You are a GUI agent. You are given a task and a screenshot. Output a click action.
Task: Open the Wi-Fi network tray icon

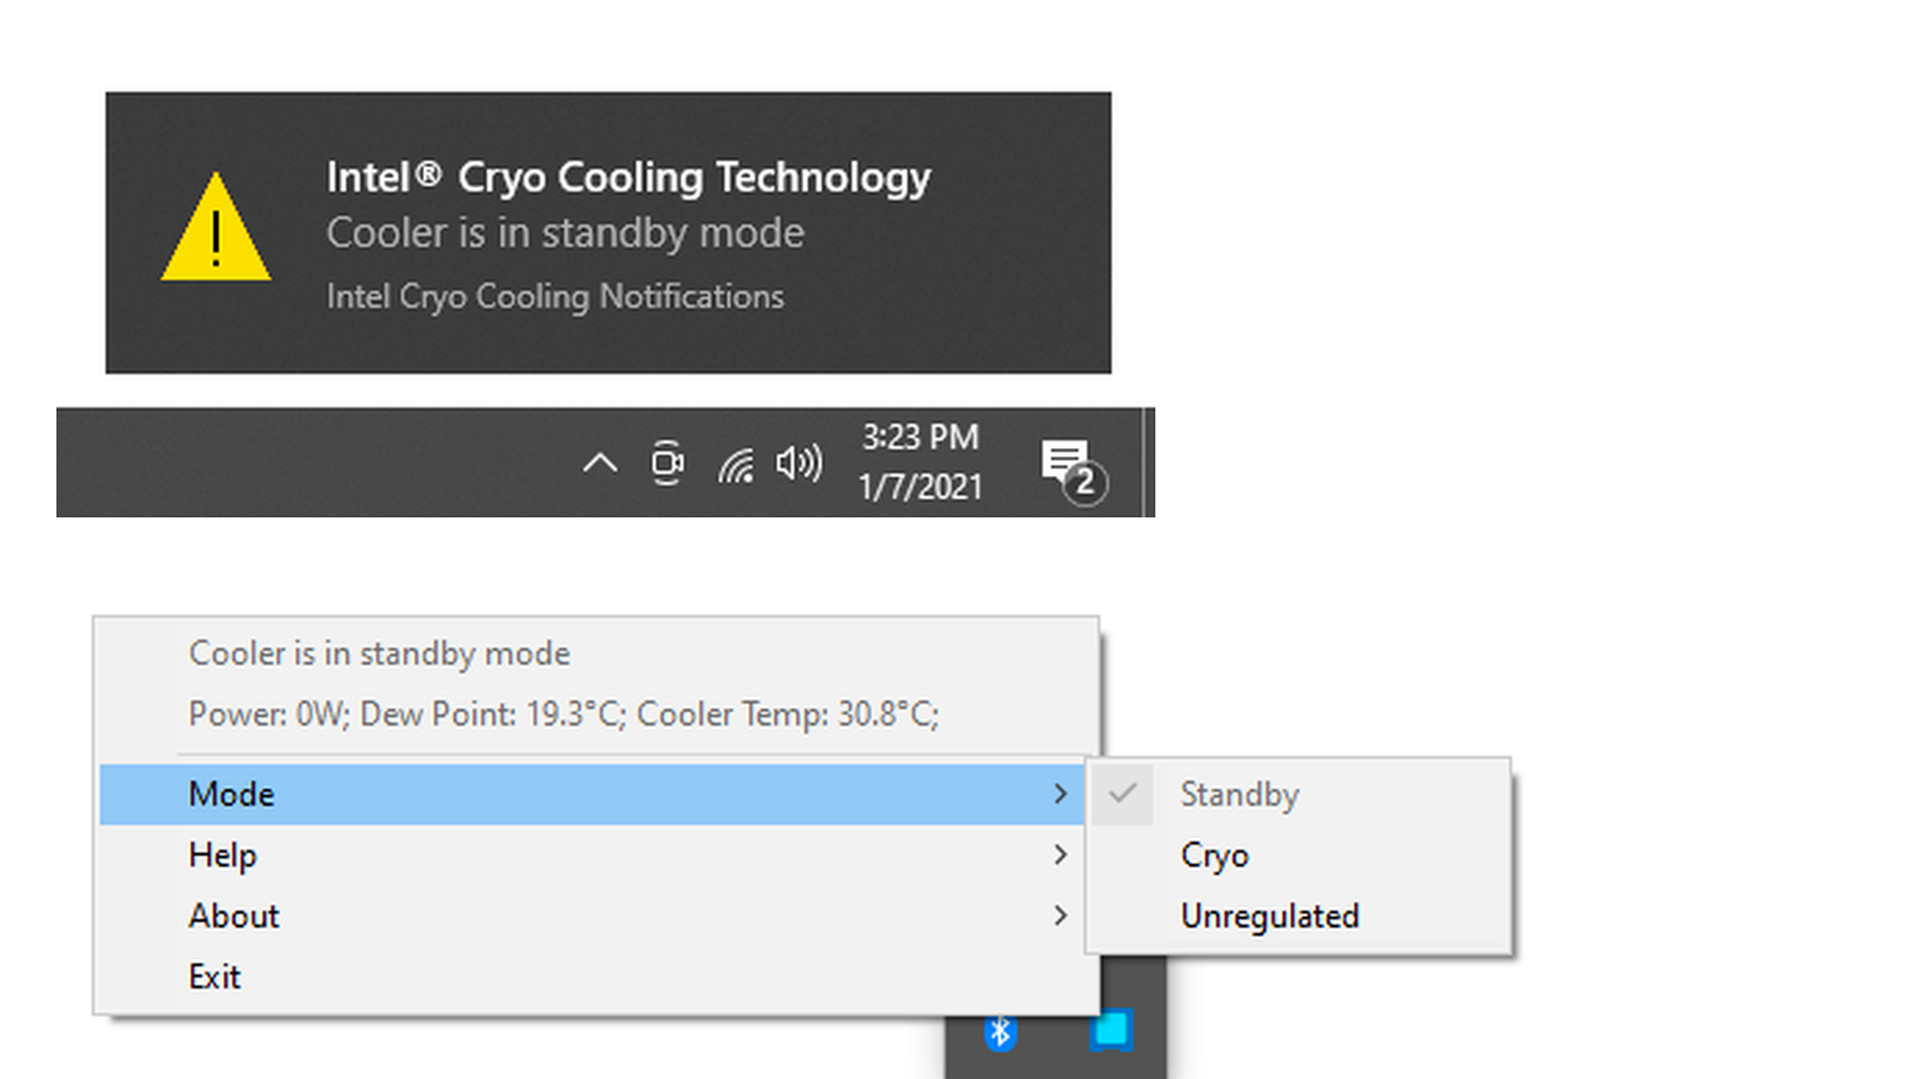[736, 465]
